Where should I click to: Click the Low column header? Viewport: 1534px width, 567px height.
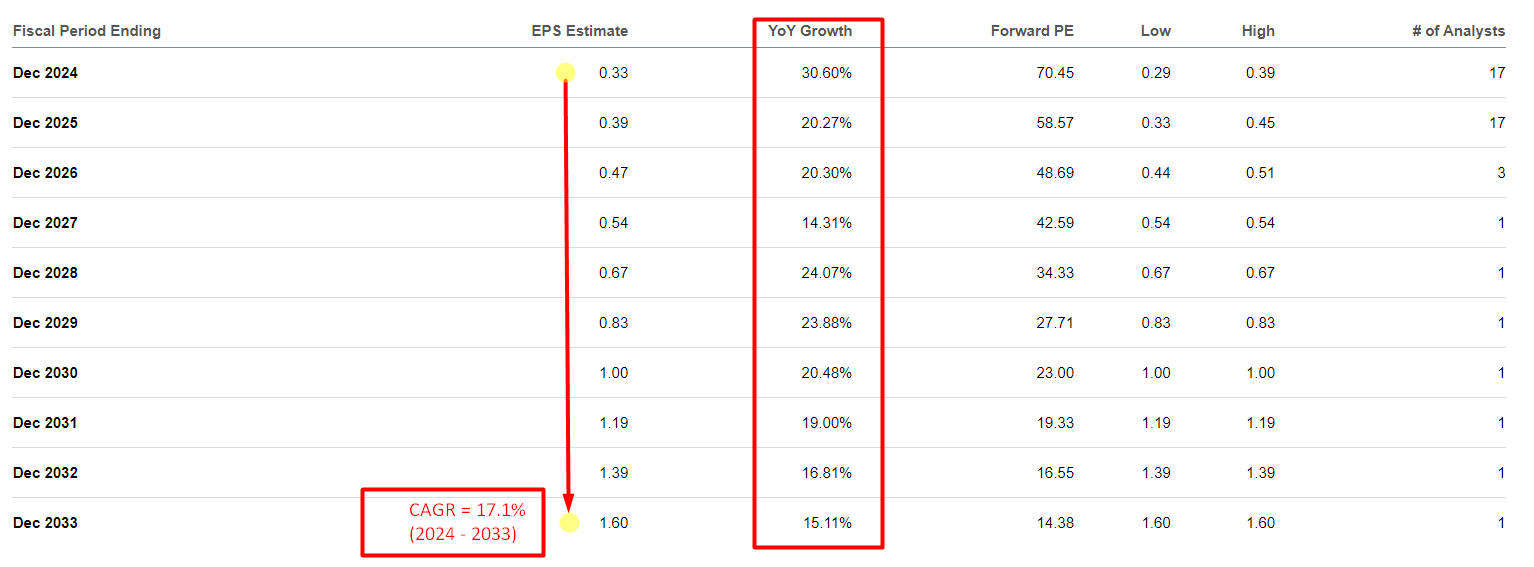click(x=1155, y=31)
